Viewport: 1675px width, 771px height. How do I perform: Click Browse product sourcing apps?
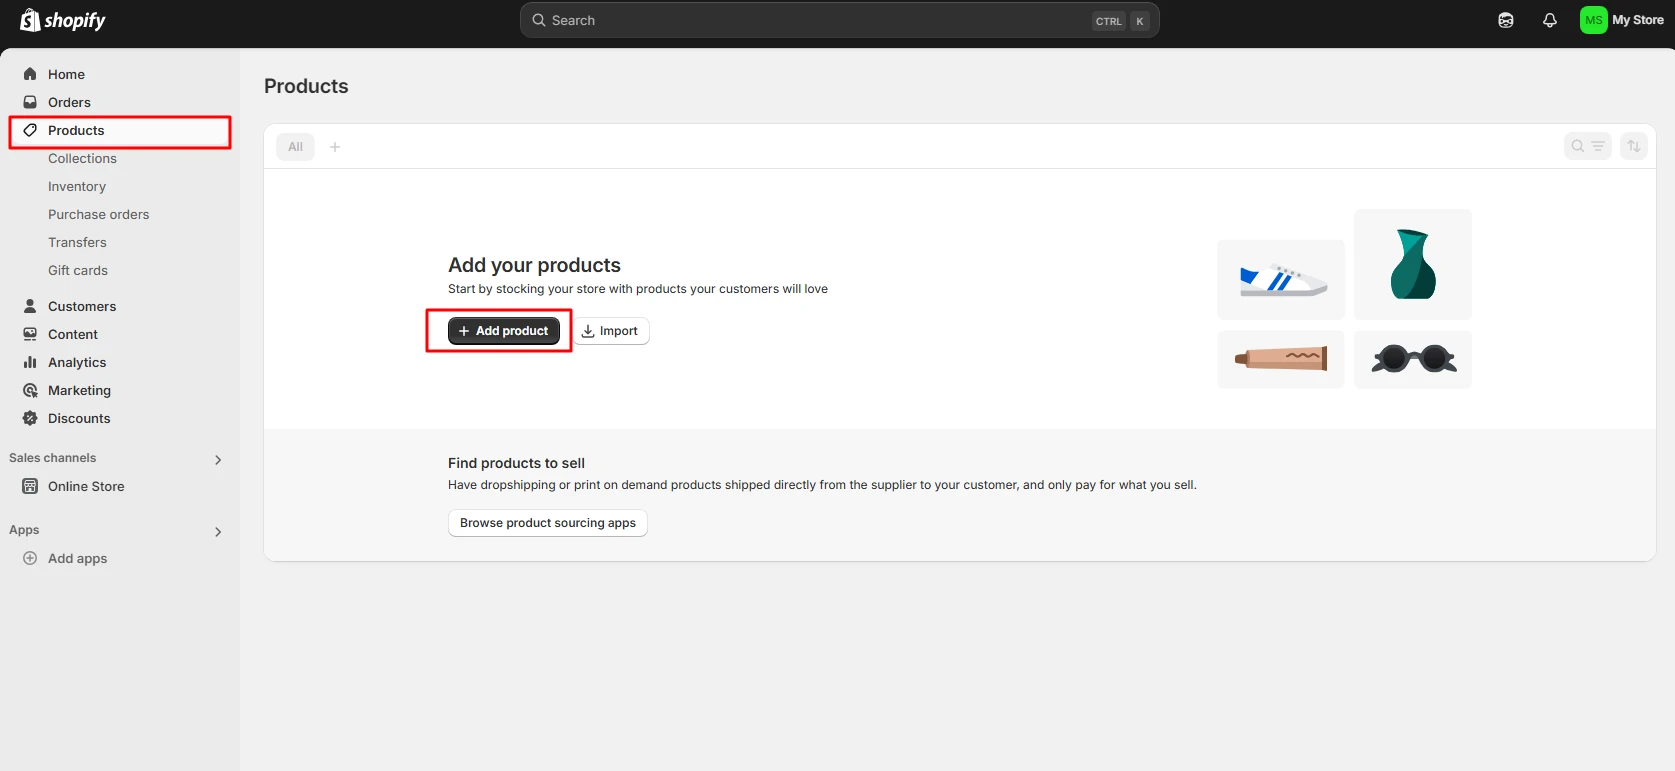tap(547, 523)
